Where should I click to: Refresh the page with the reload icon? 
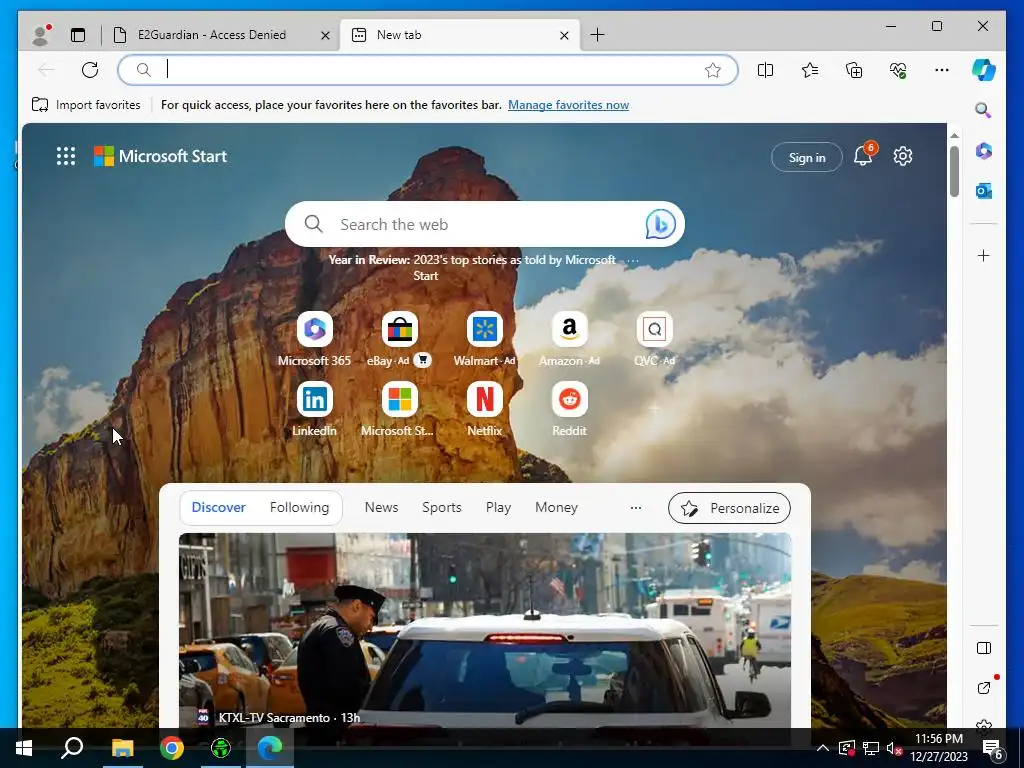[x=89, y=70]
